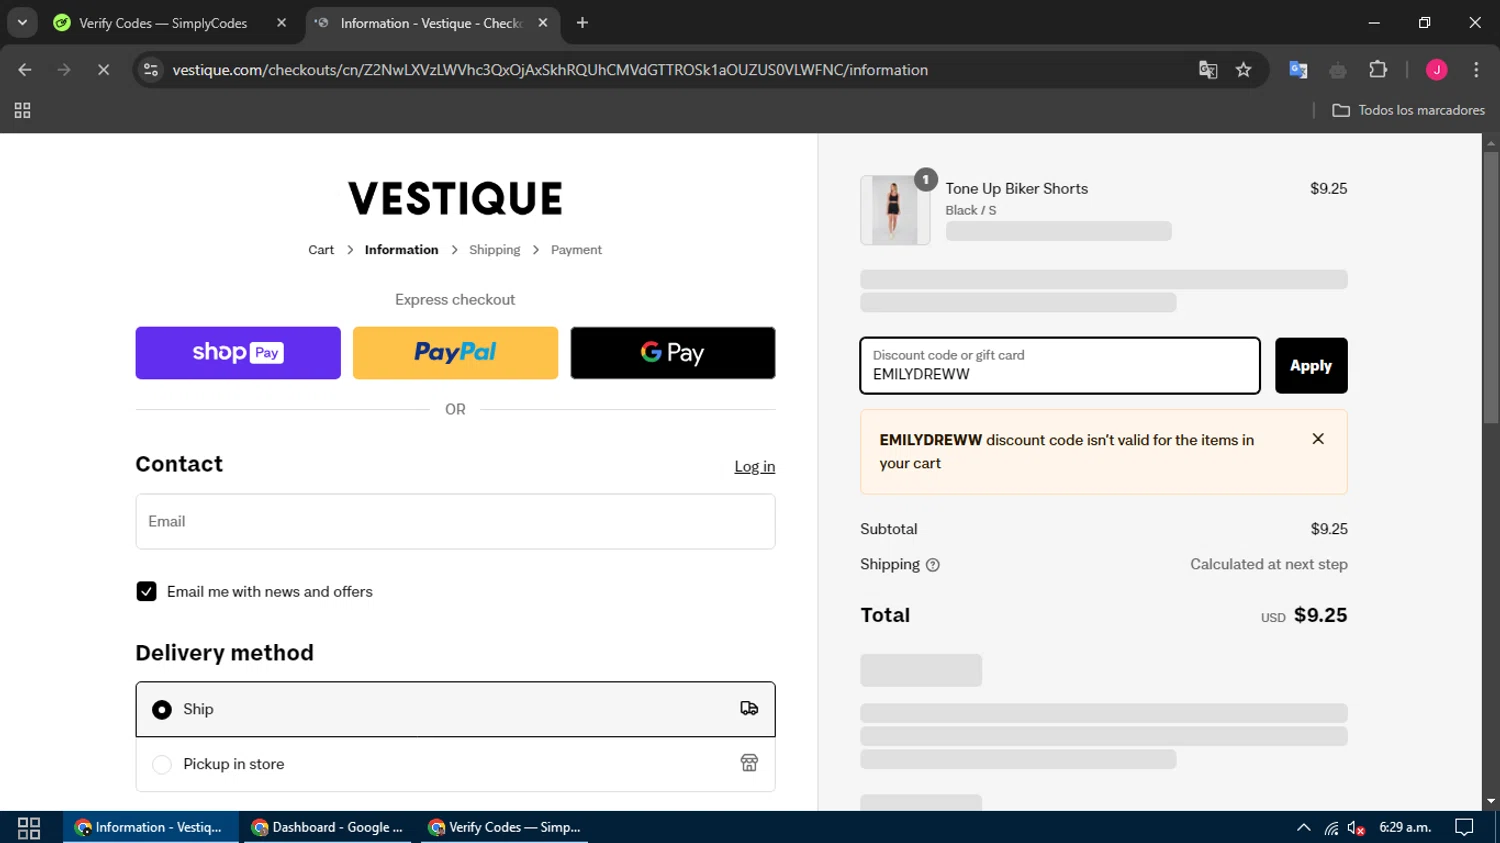The image size is (1500, 843).
Task: Open the Chrome profile avatar J
Action: point(1436,70)
